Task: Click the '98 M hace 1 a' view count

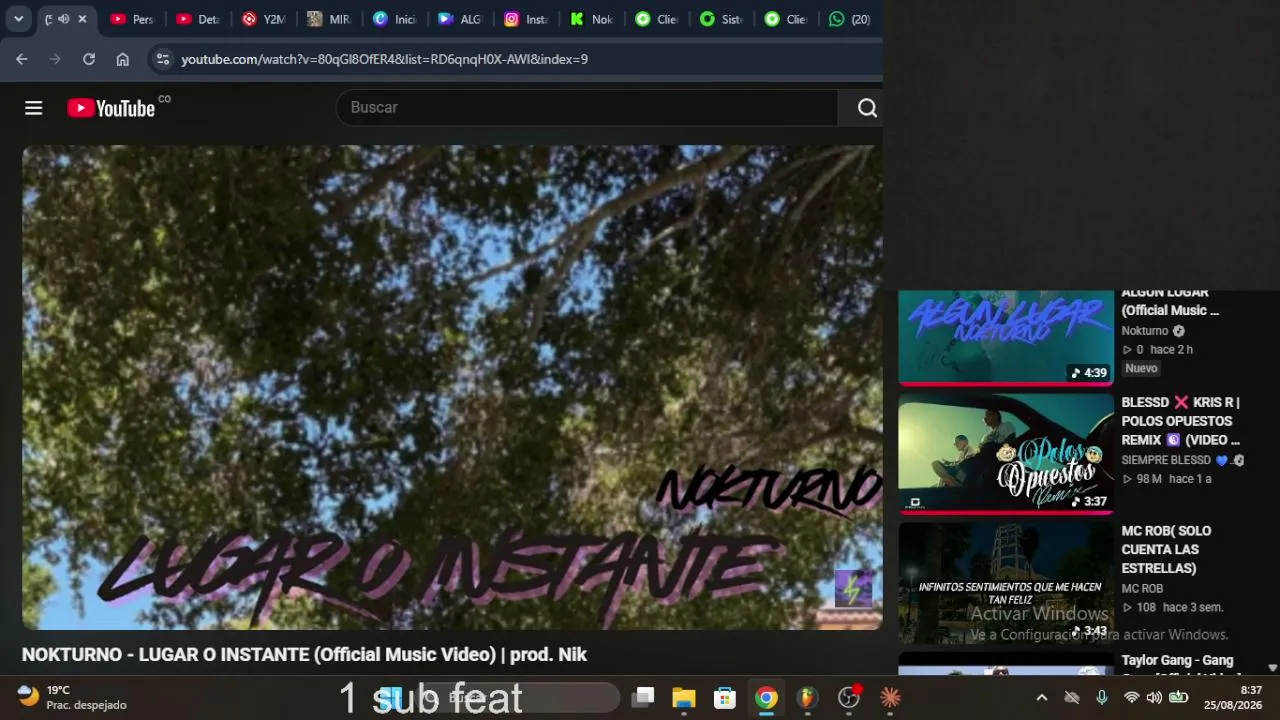Action: [1166, 479]
